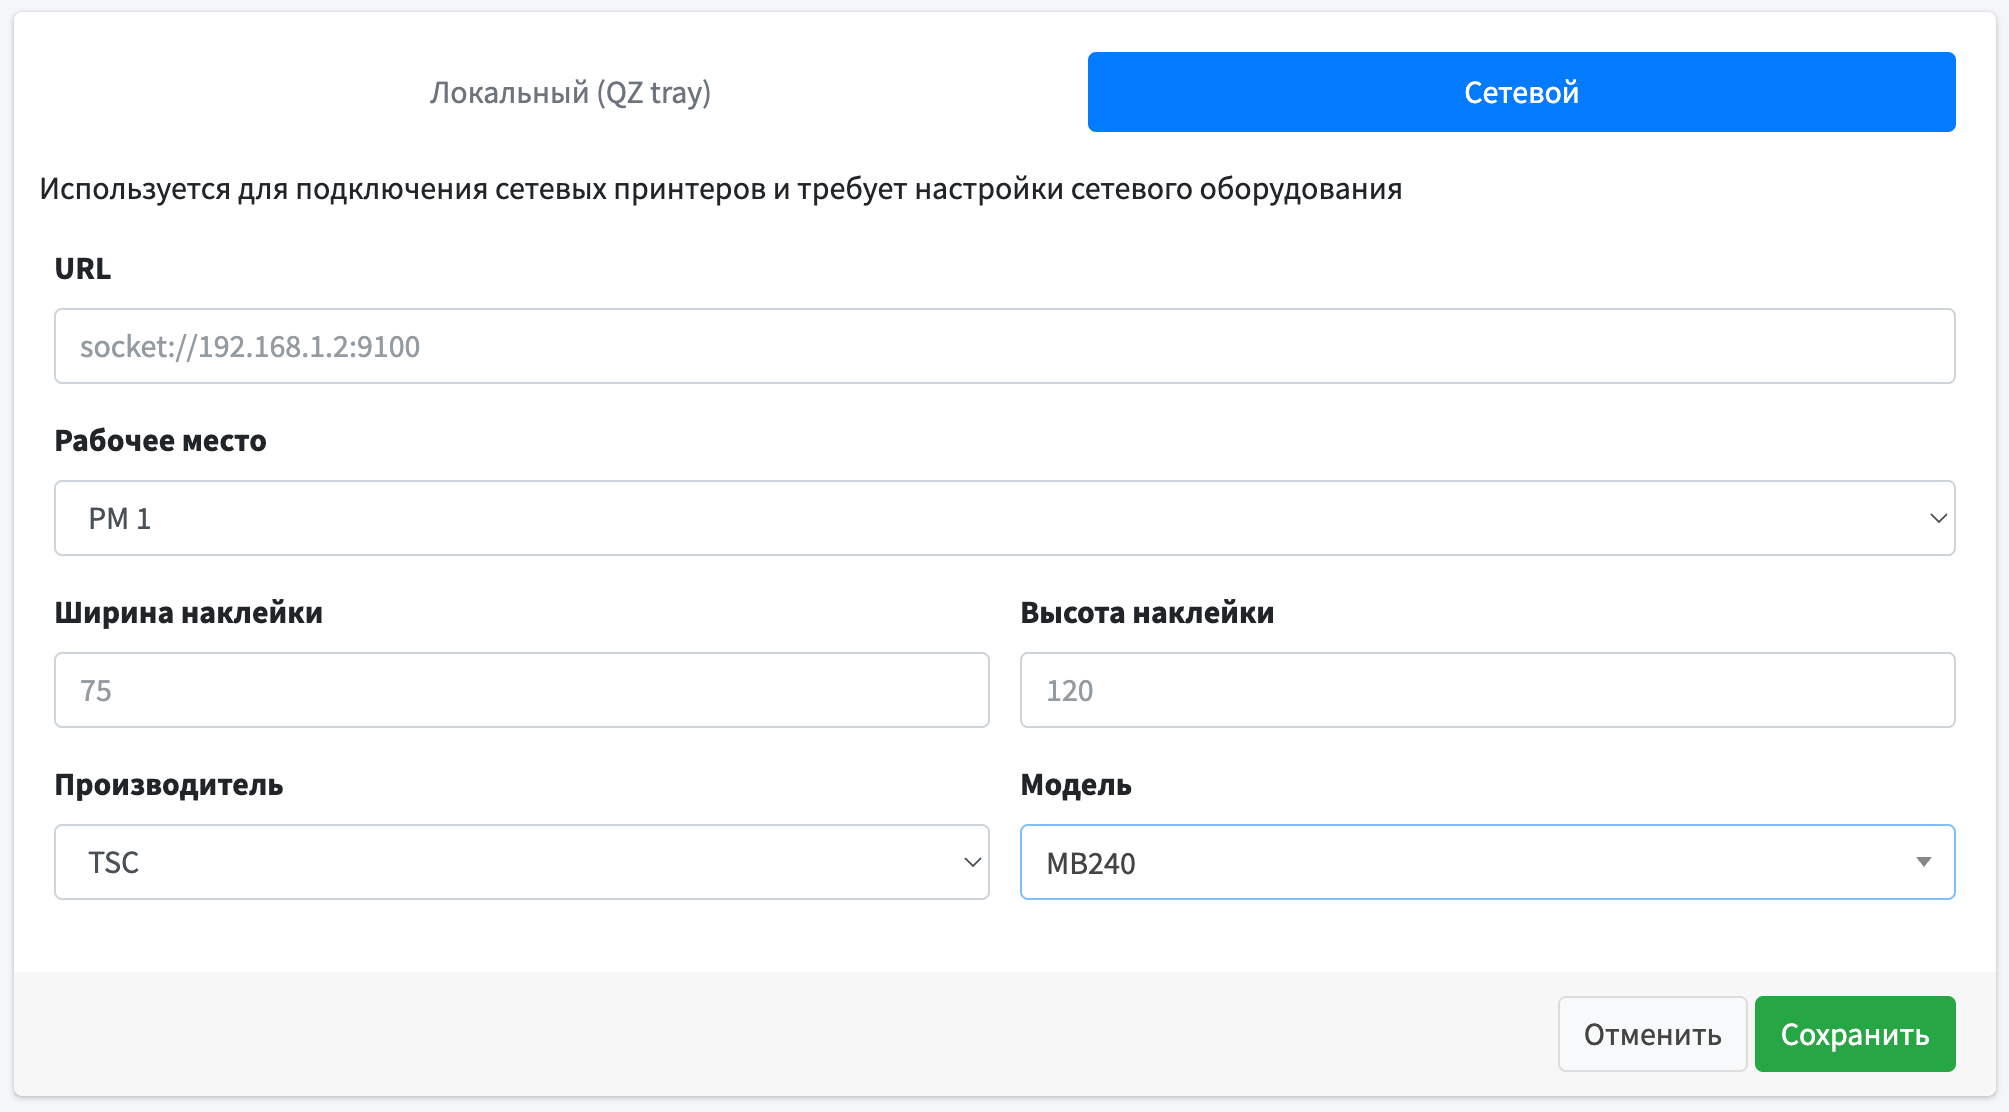Image resolution: width=2009 pixels, height=1112 pixels.
Task: Click the 'Модель' label above MB240
Action: pyautogui.click(x=1075, y=785)
